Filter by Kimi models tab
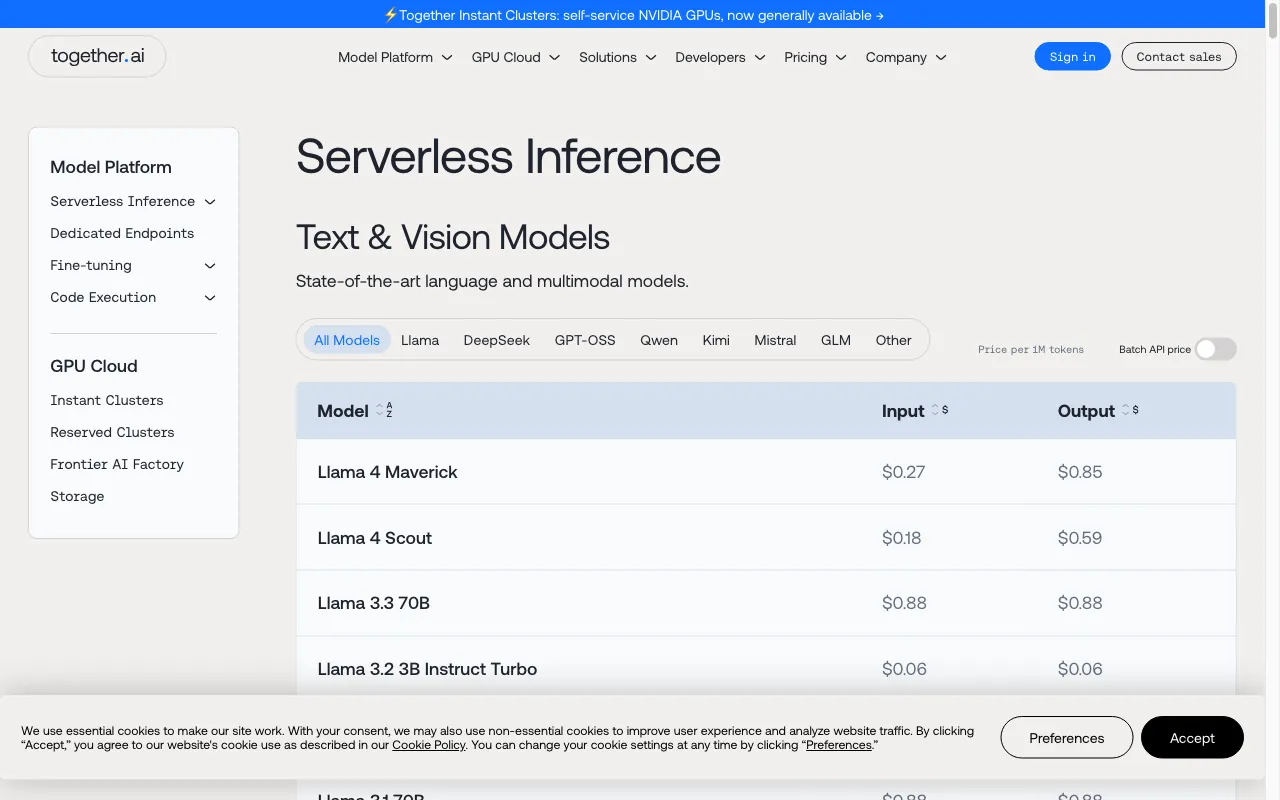The height and width of the screenshot is (800, 1280). pyautogui.click(x=716, y=340)
